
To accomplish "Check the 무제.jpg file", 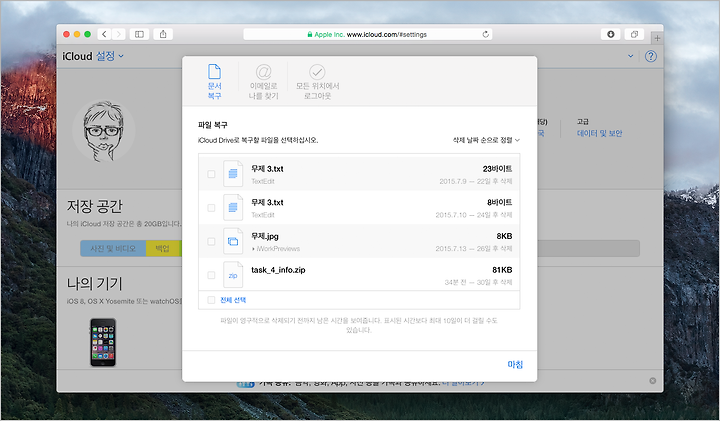I will 211,241.
